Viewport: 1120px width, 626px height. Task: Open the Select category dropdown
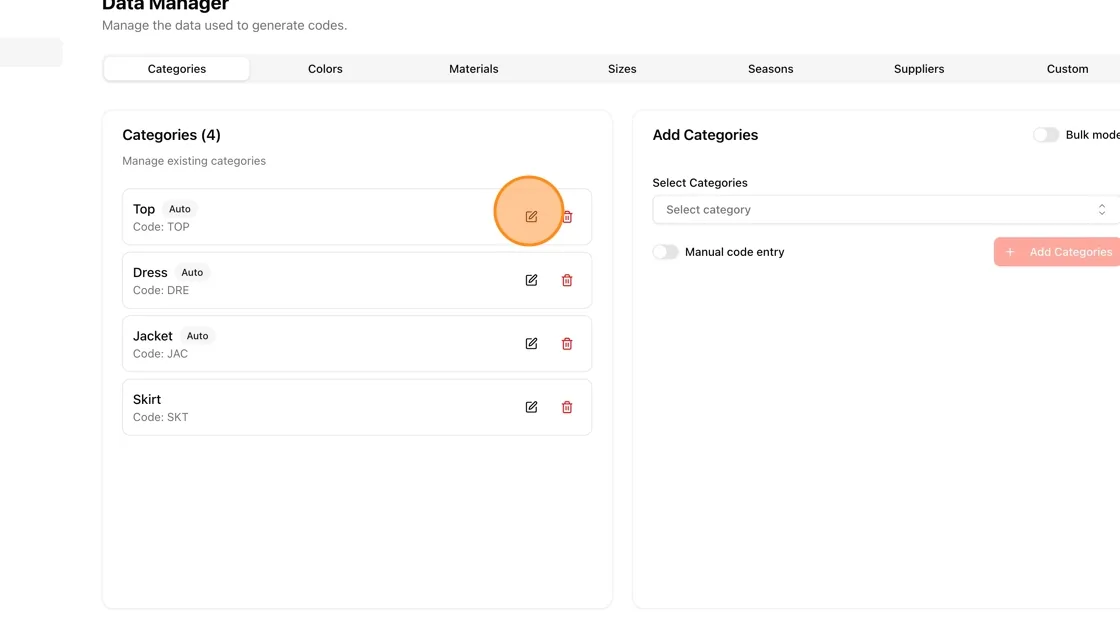(x=886, y=209)
